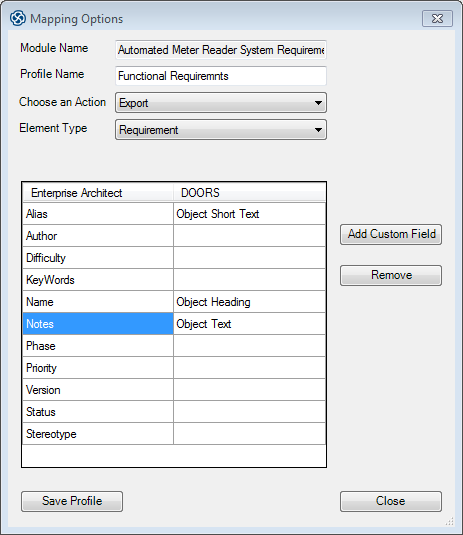Click the DOORS cell beside Difficulty
This screenshot has height=535, width=463.
click(x=249, y=258)
